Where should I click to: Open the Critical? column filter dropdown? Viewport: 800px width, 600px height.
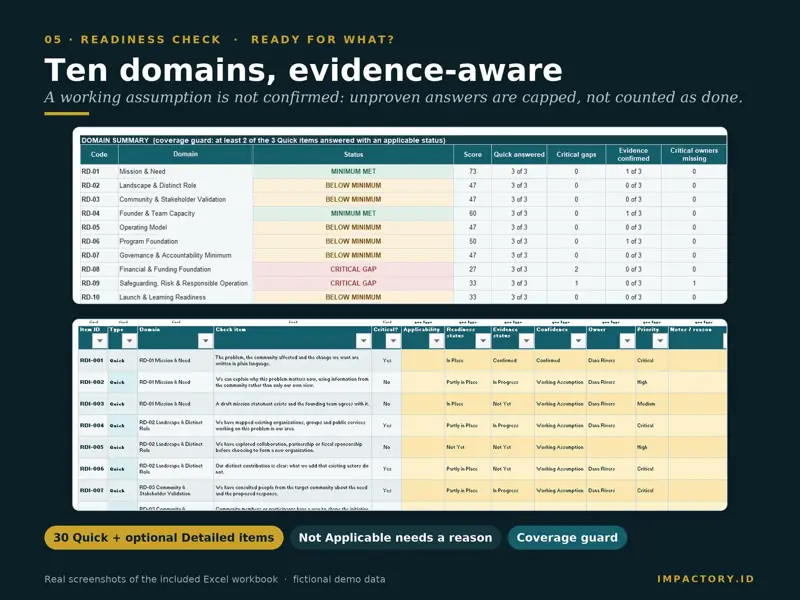click(393, 340)
